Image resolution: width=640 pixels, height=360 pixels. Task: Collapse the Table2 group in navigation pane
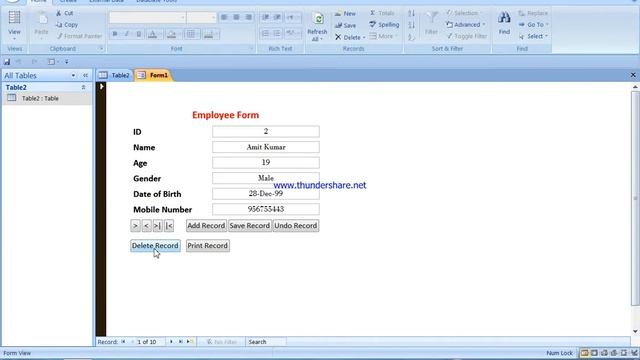click(83, 87)
